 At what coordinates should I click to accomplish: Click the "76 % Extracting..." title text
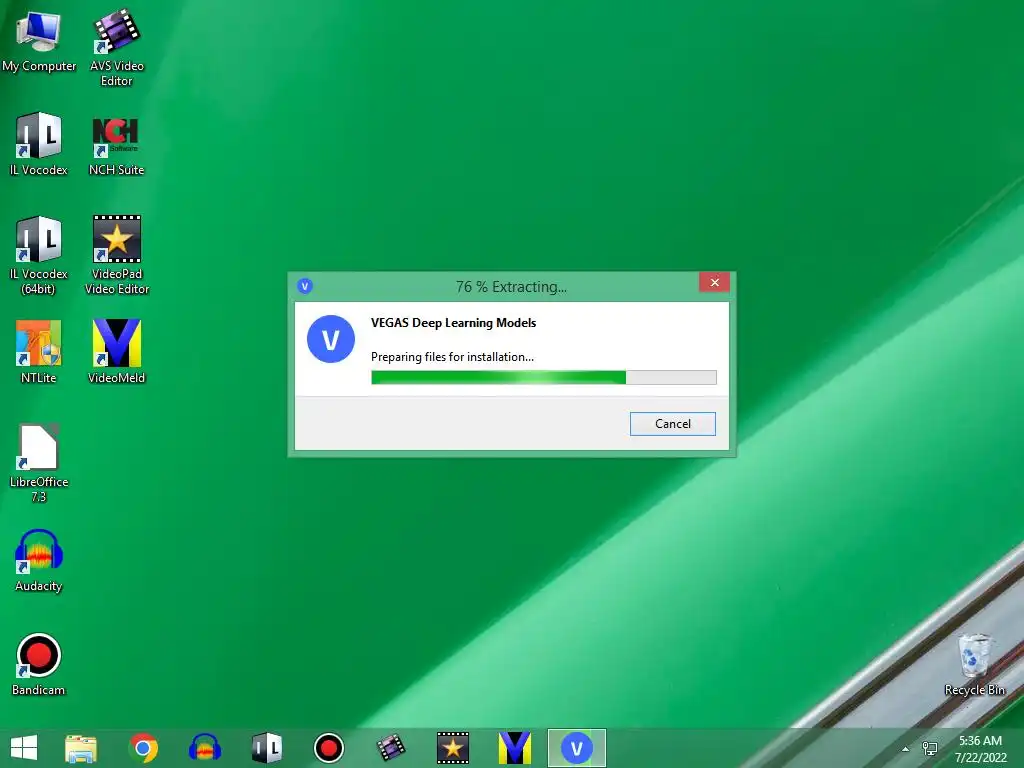pyautogui.click(x=511, y=287)
